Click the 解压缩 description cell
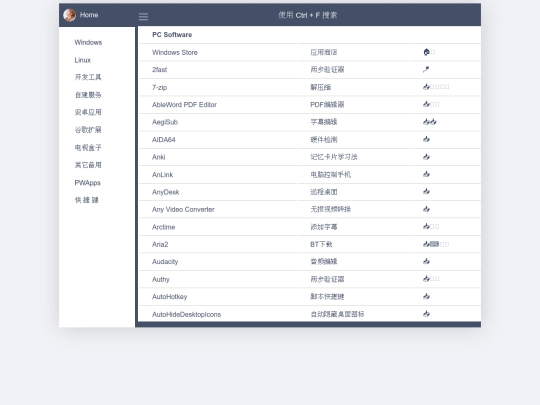The height and width of the screenshot is (405, 540). (x=321, y=87)
